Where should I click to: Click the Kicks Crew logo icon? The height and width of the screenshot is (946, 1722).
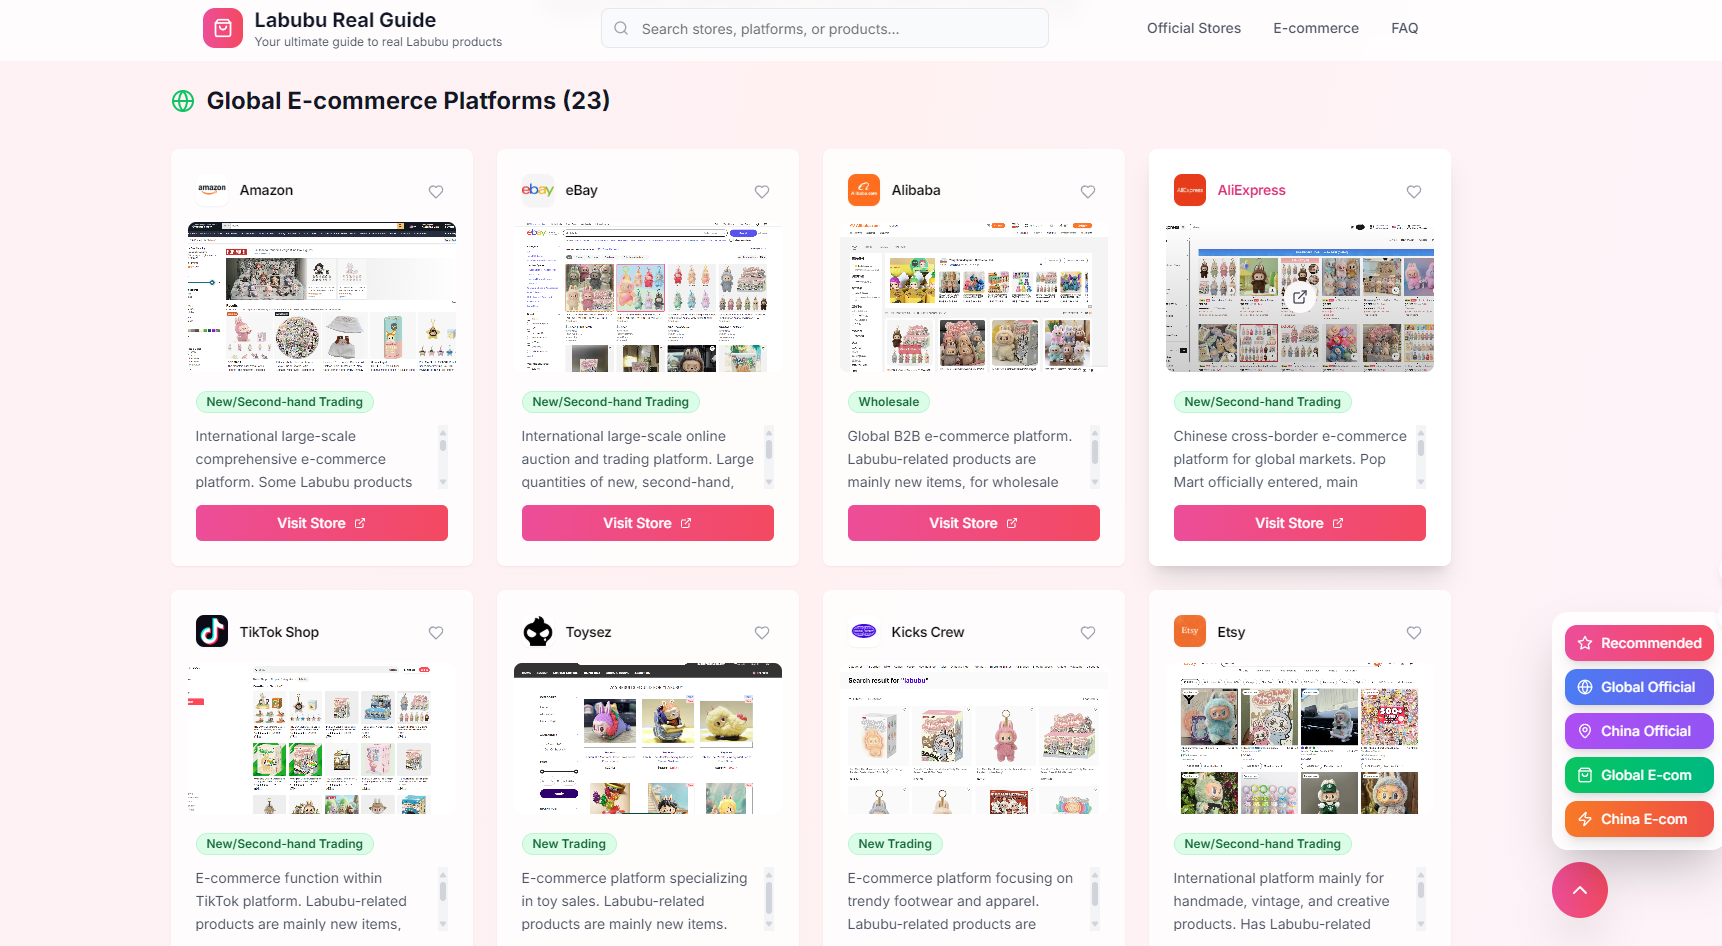[864, 631]
